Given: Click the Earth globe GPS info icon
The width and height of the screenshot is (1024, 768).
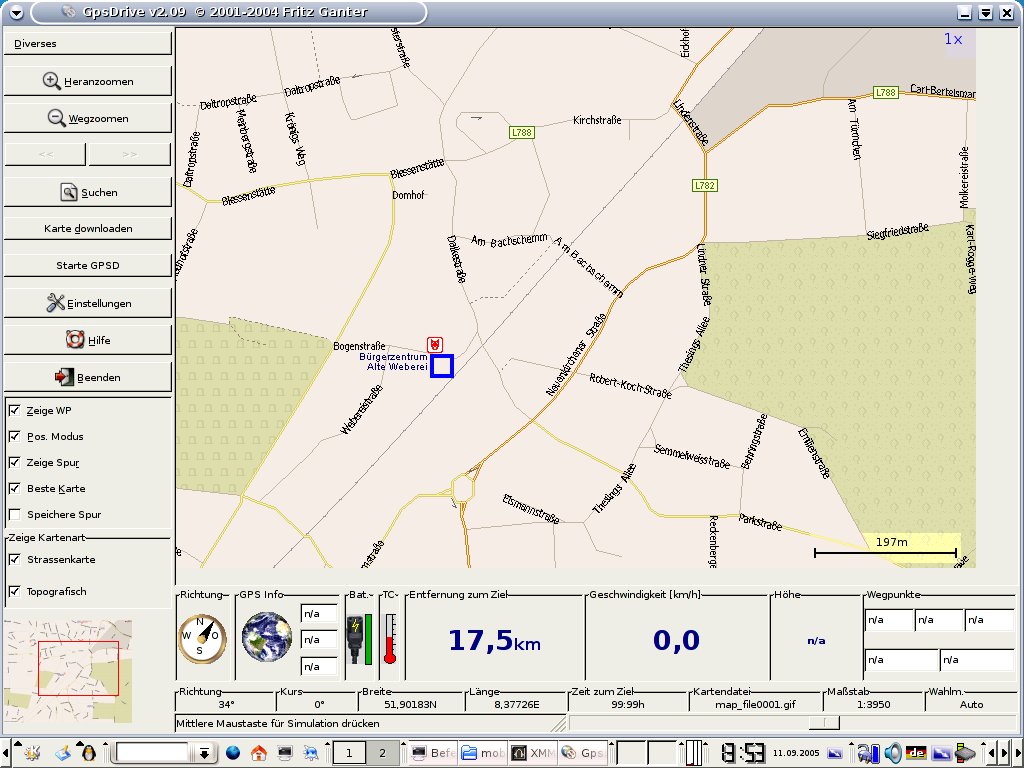Looking at the screenshot, I should click(x=266, y=637).
